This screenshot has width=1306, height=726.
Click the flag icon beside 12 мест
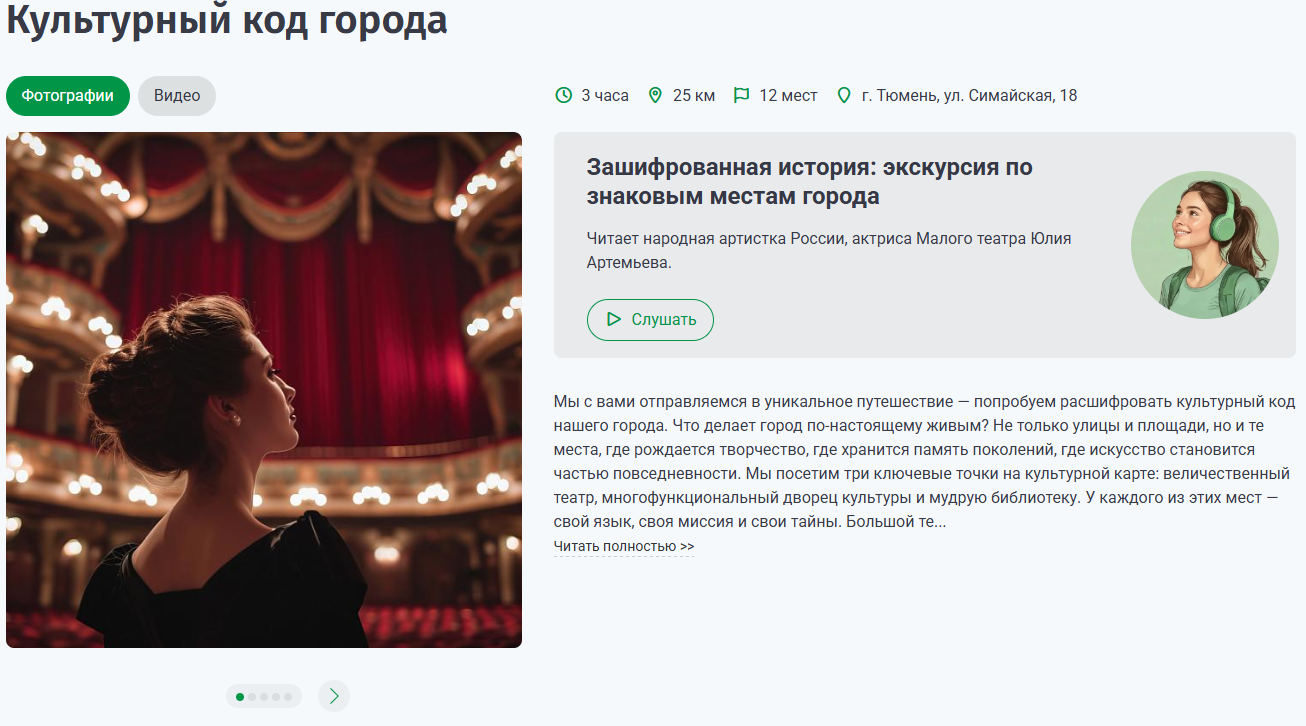(742, 96)
